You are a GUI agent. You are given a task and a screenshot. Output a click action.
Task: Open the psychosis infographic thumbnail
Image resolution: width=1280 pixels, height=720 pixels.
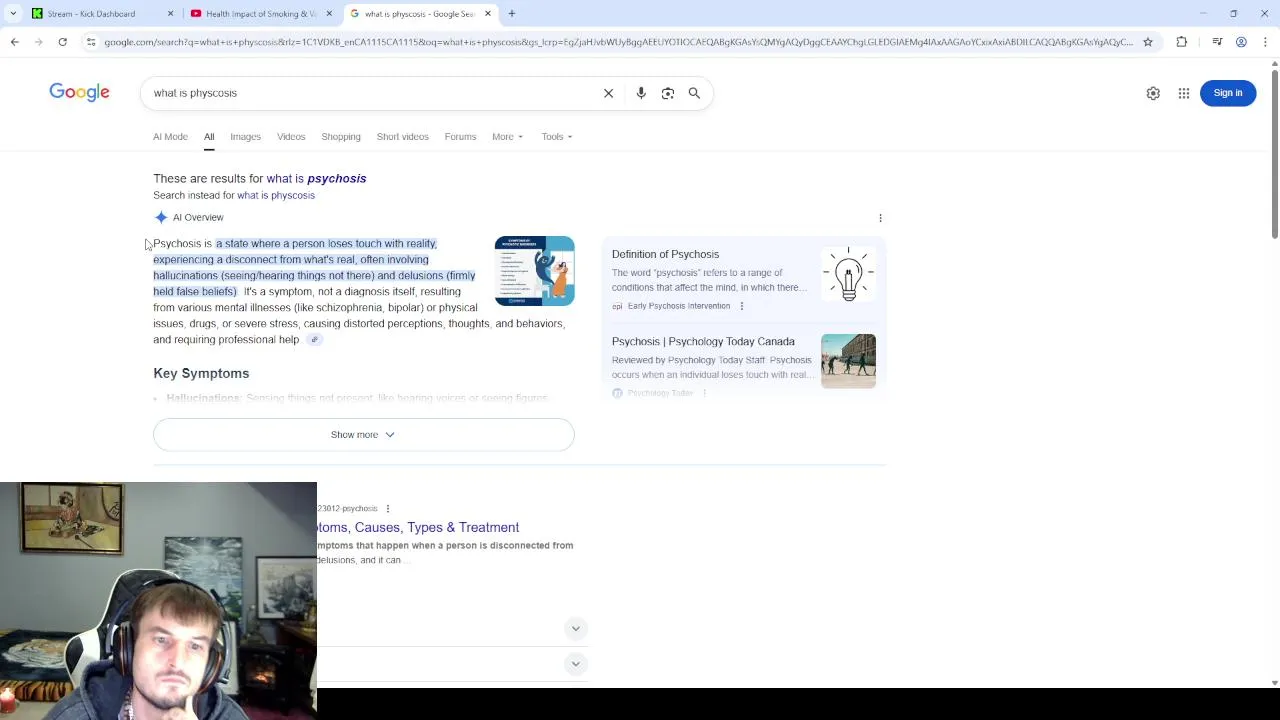coord(534,271)
